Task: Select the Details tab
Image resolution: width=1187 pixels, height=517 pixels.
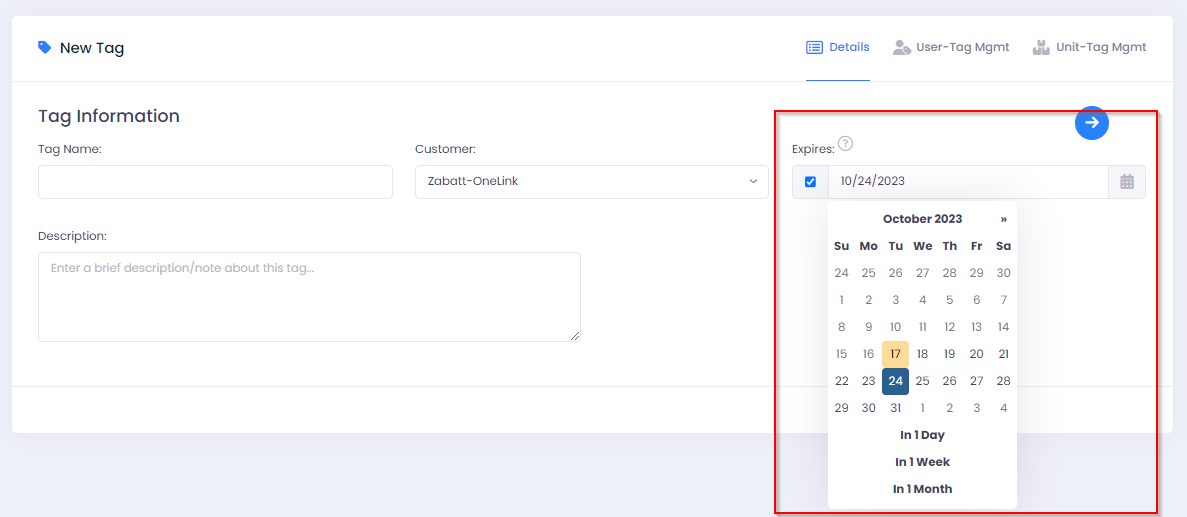Action: pyautogui.click(x=838, y=47)
